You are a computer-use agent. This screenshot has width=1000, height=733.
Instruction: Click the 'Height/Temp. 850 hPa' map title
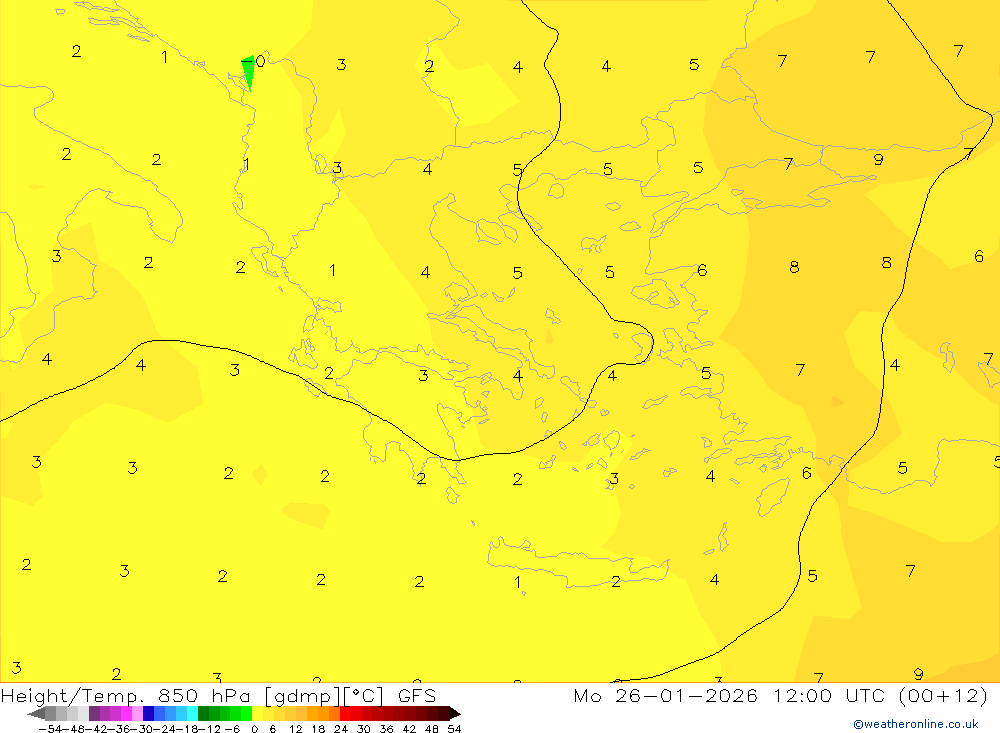pyautogui.click(x=126, y=695)
